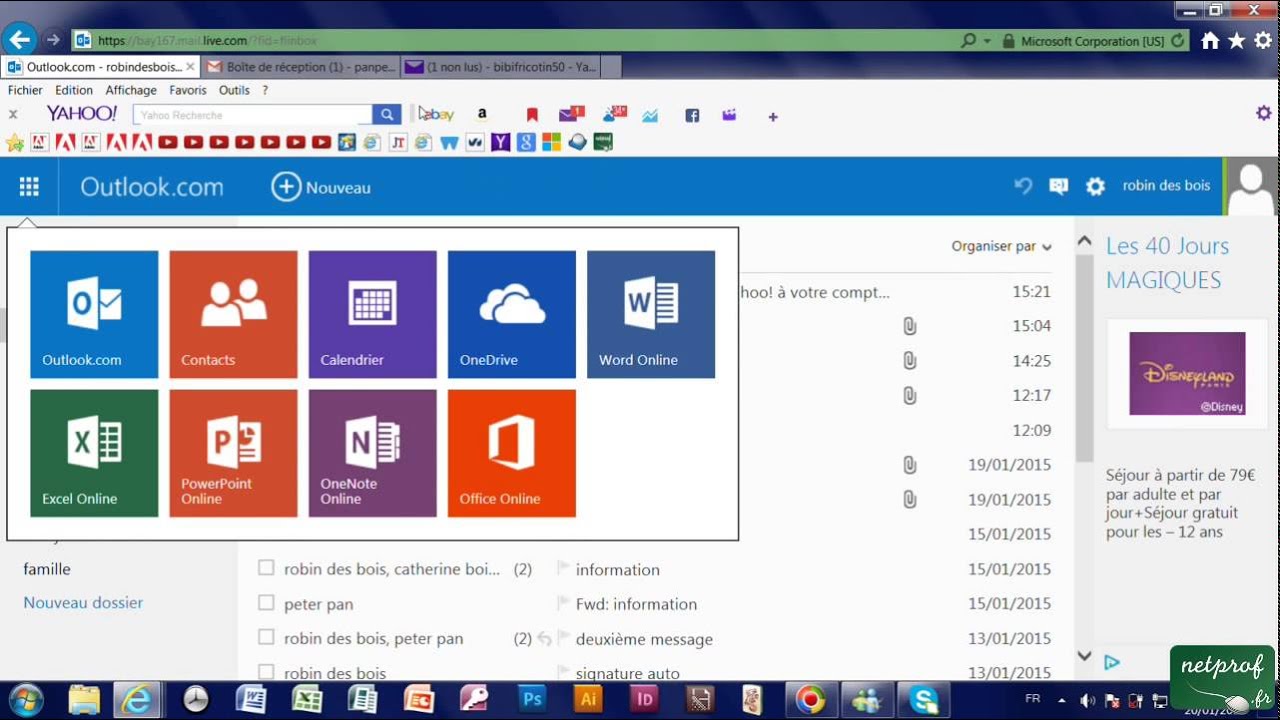This screenshot has width=1280, height=720.
Task: Click the Windows Start button
Action: (26, 699)
